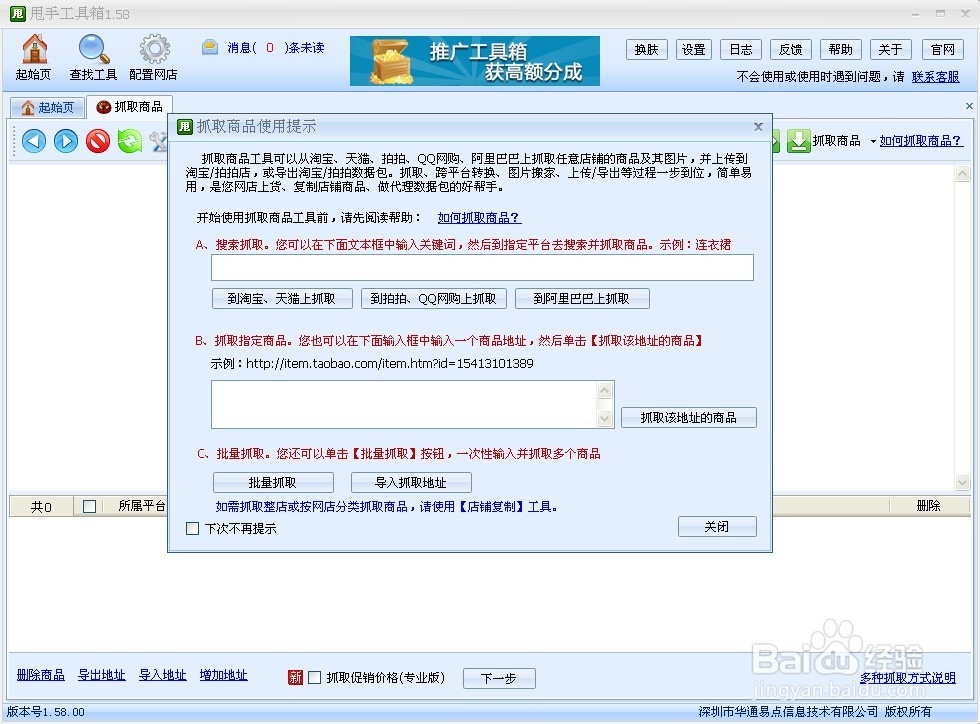Click the 批量抓取 button
Screen dimensions: 980x724
point(273,482)
